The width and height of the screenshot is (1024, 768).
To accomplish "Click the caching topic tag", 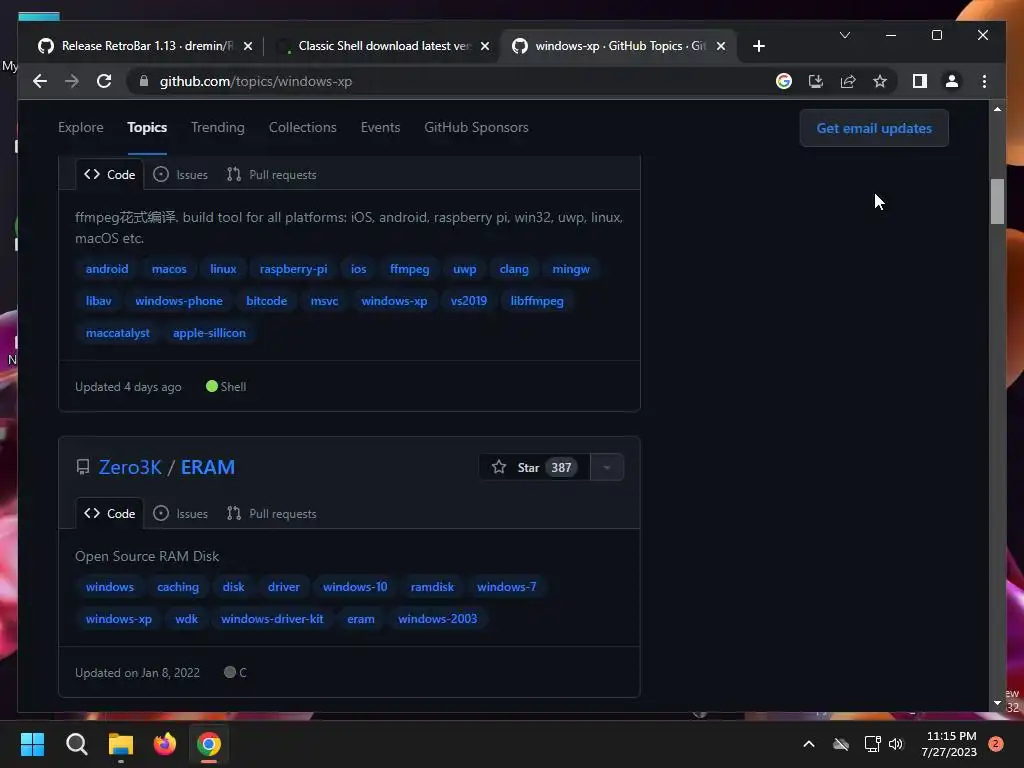I will coord(178,587).
